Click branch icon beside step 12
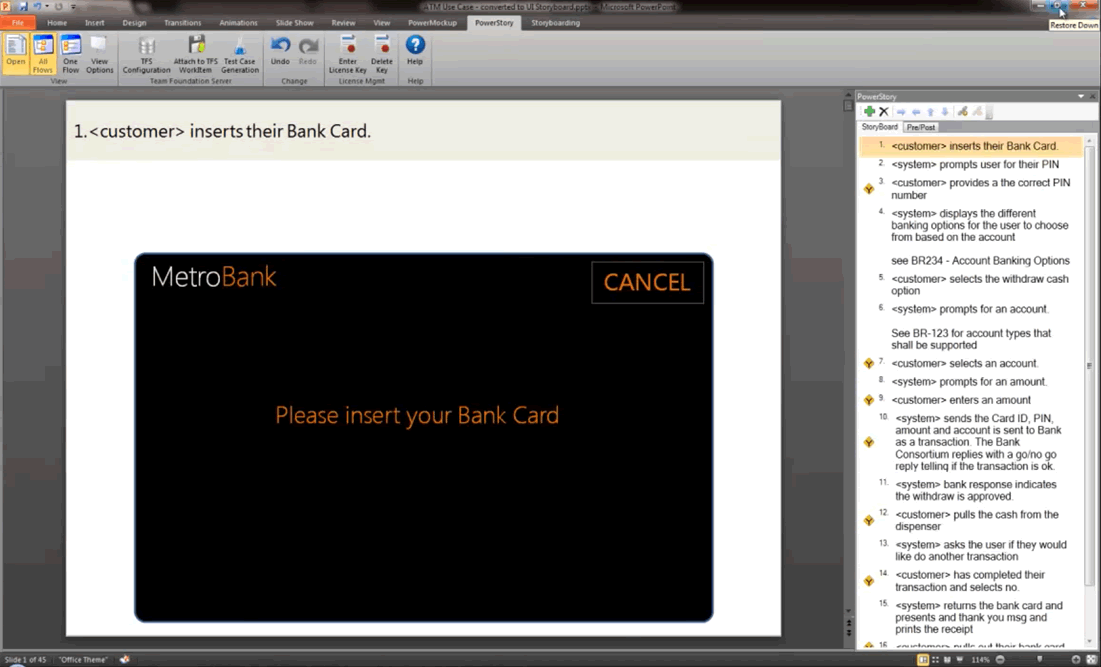The height and width of the screenshot is (667, 1101). point(869,520)
